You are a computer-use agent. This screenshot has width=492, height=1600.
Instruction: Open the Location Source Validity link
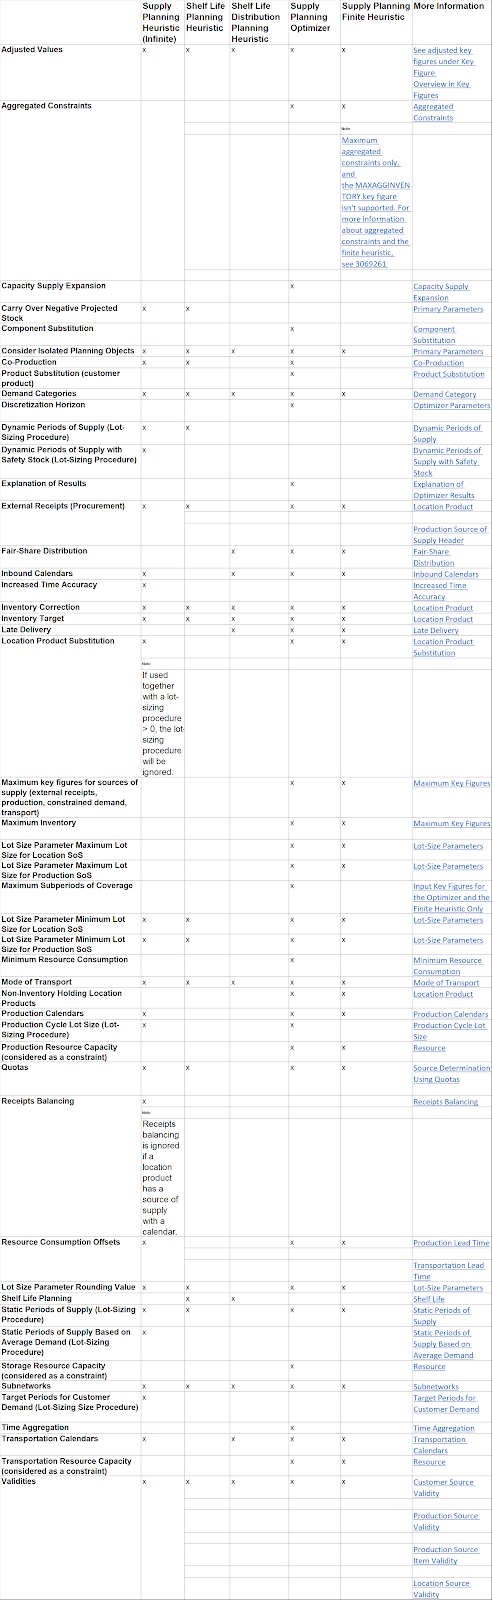coord(442,1589)
